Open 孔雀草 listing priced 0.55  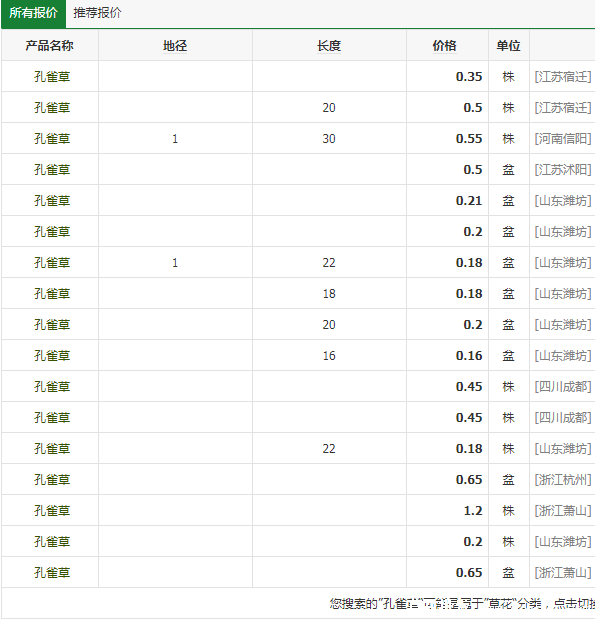point(52,139)
